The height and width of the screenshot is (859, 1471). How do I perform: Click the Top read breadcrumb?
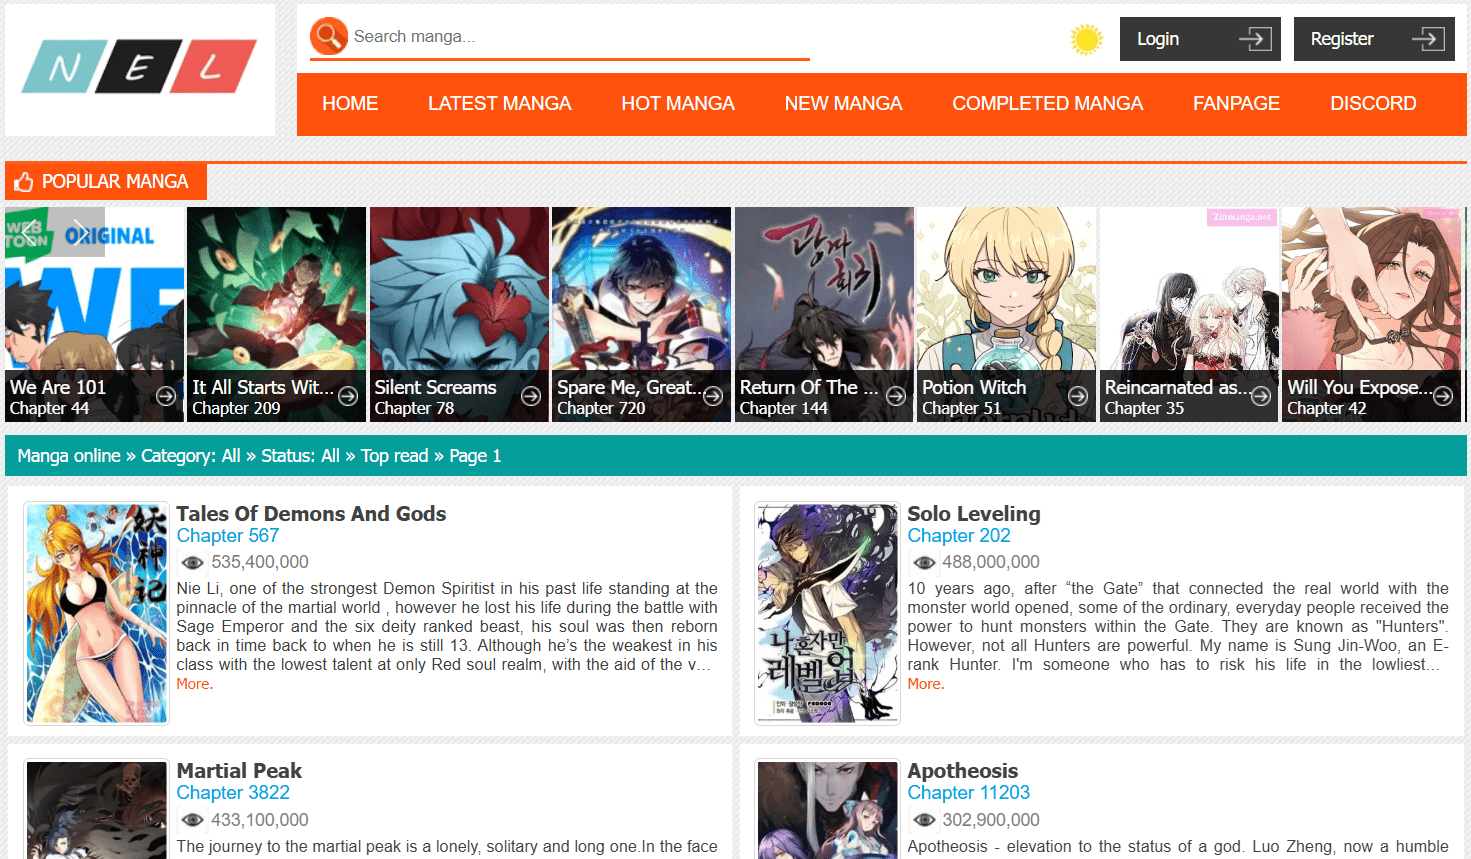coord(394,456)
